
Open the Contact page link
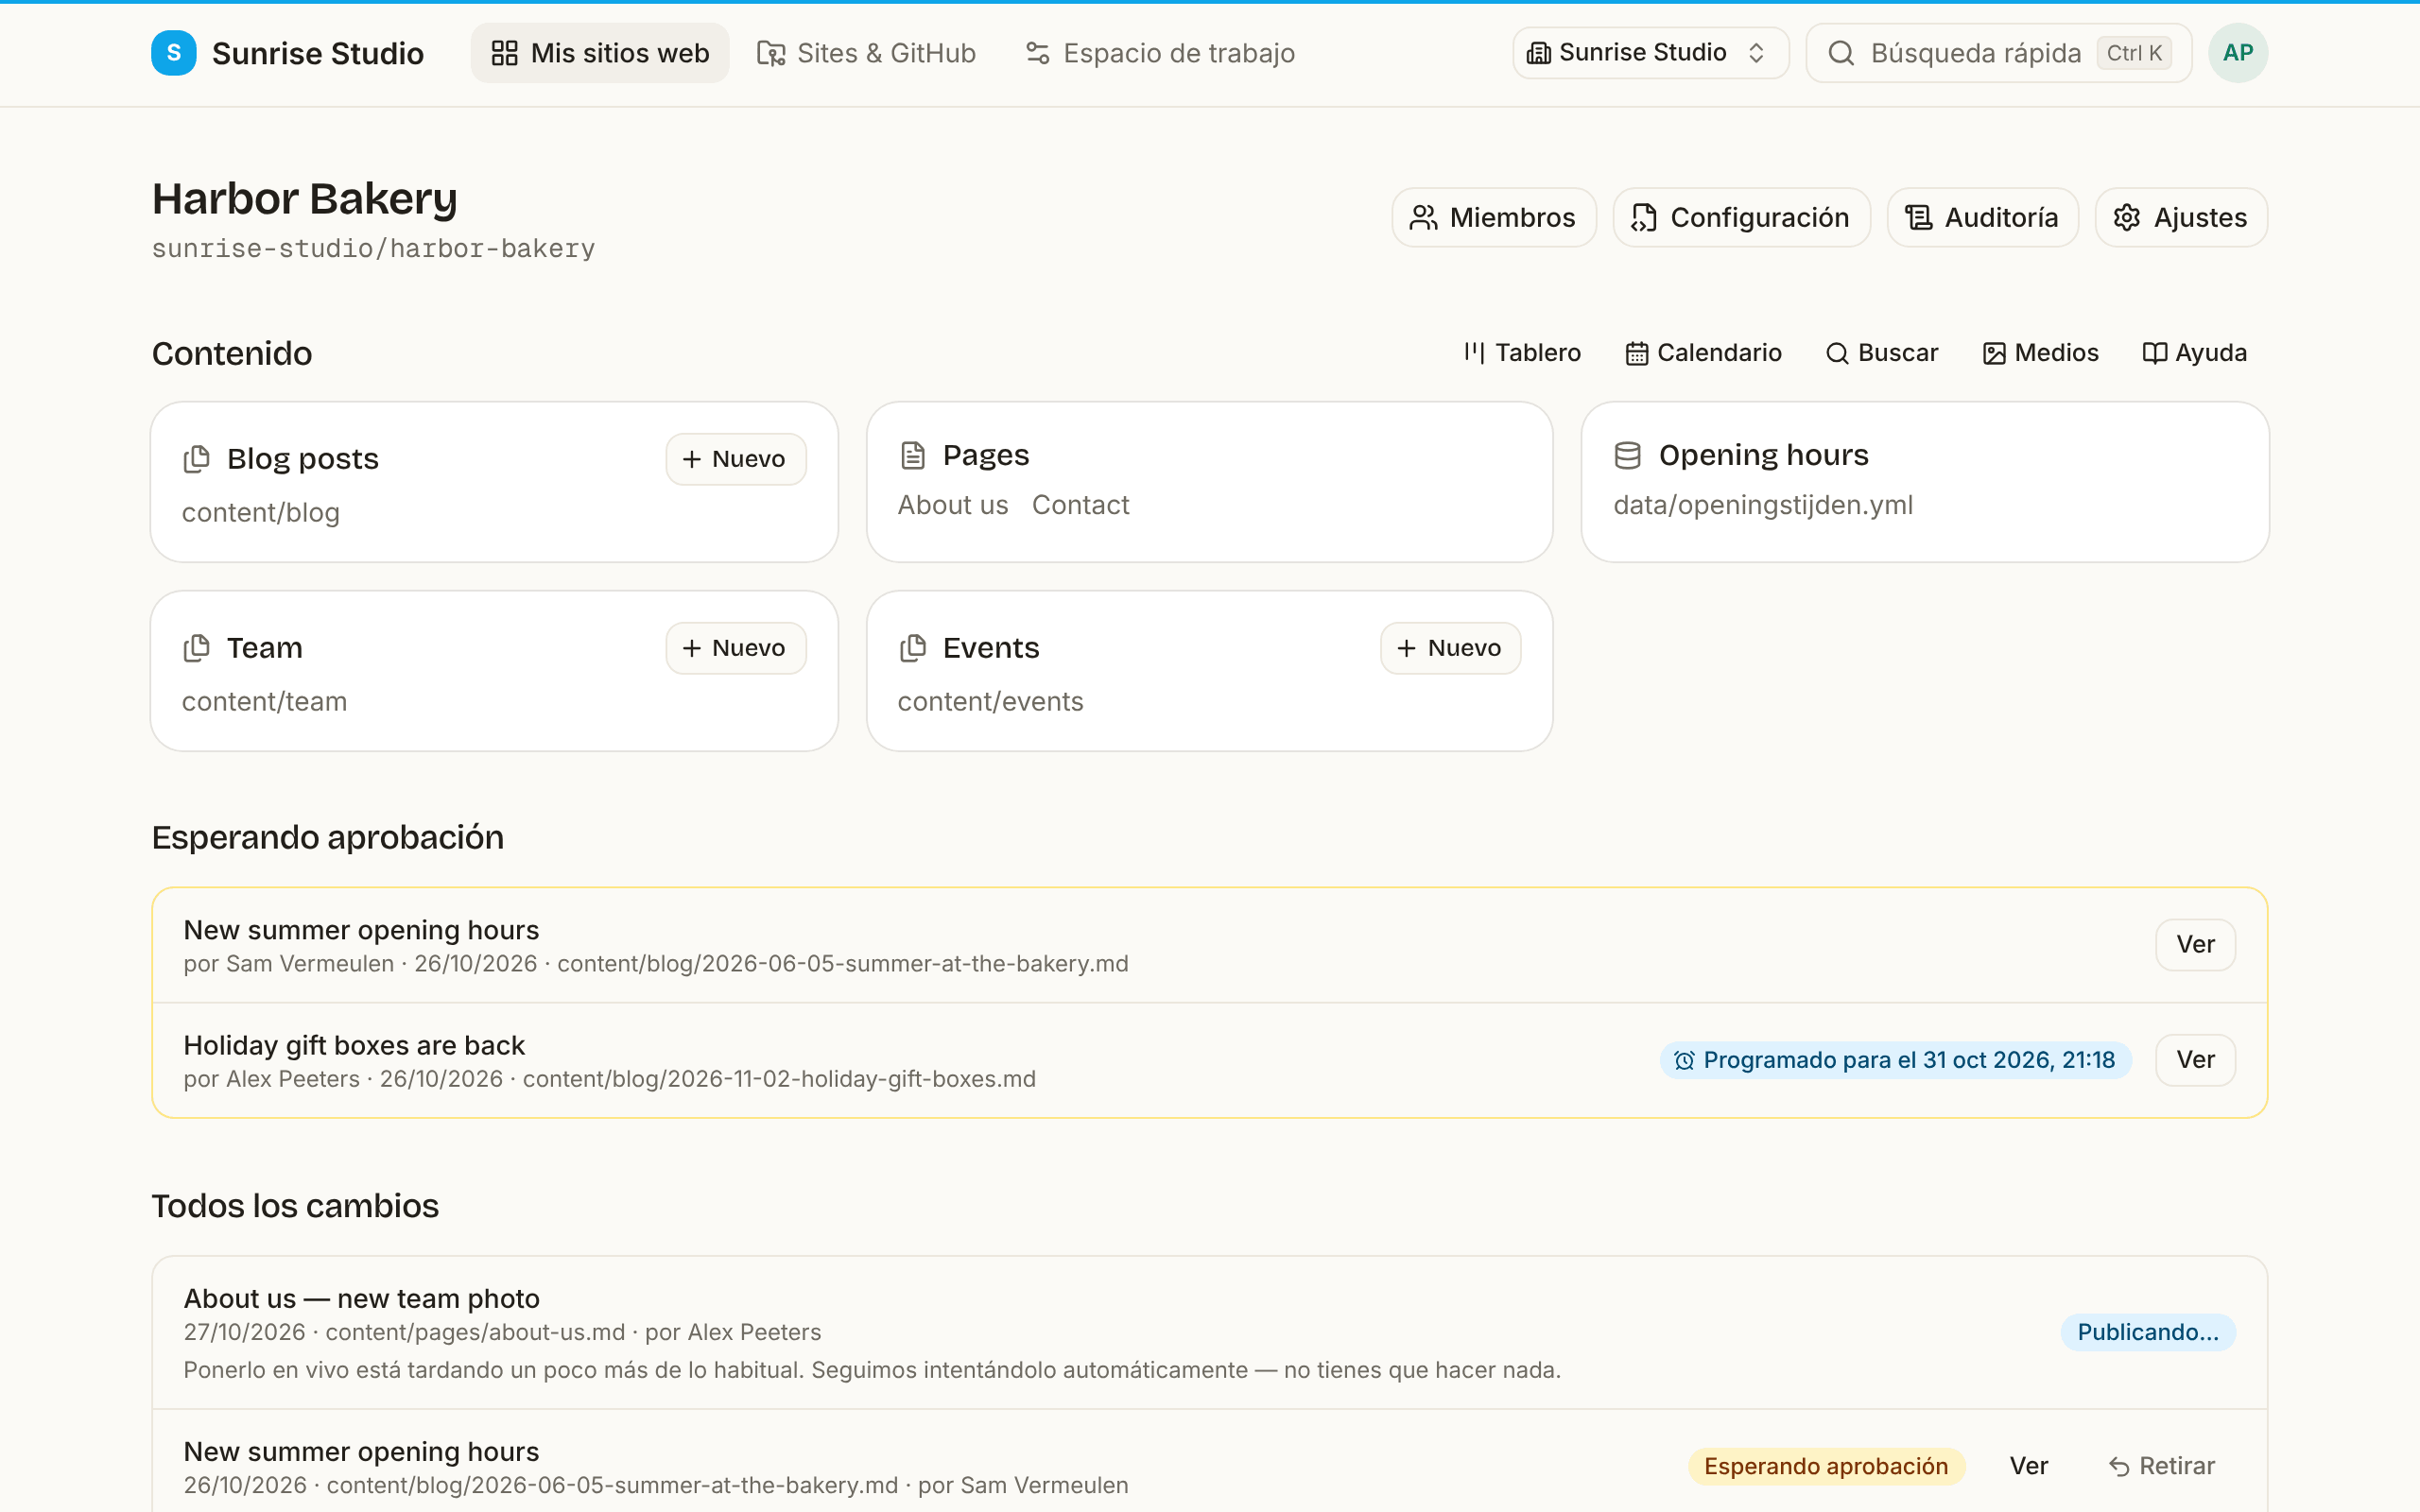[1080, 505]
